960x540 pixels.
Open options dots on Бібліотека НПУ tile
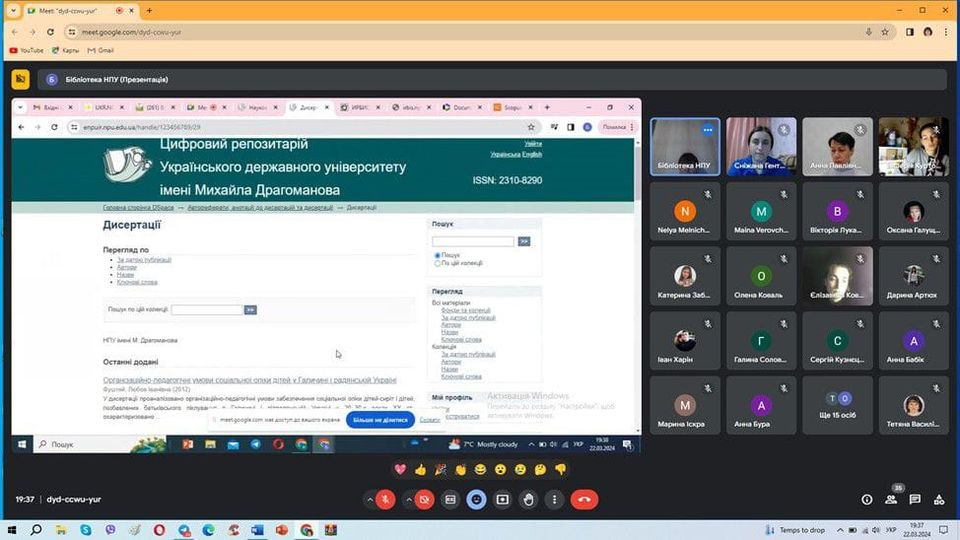point(708,129)
